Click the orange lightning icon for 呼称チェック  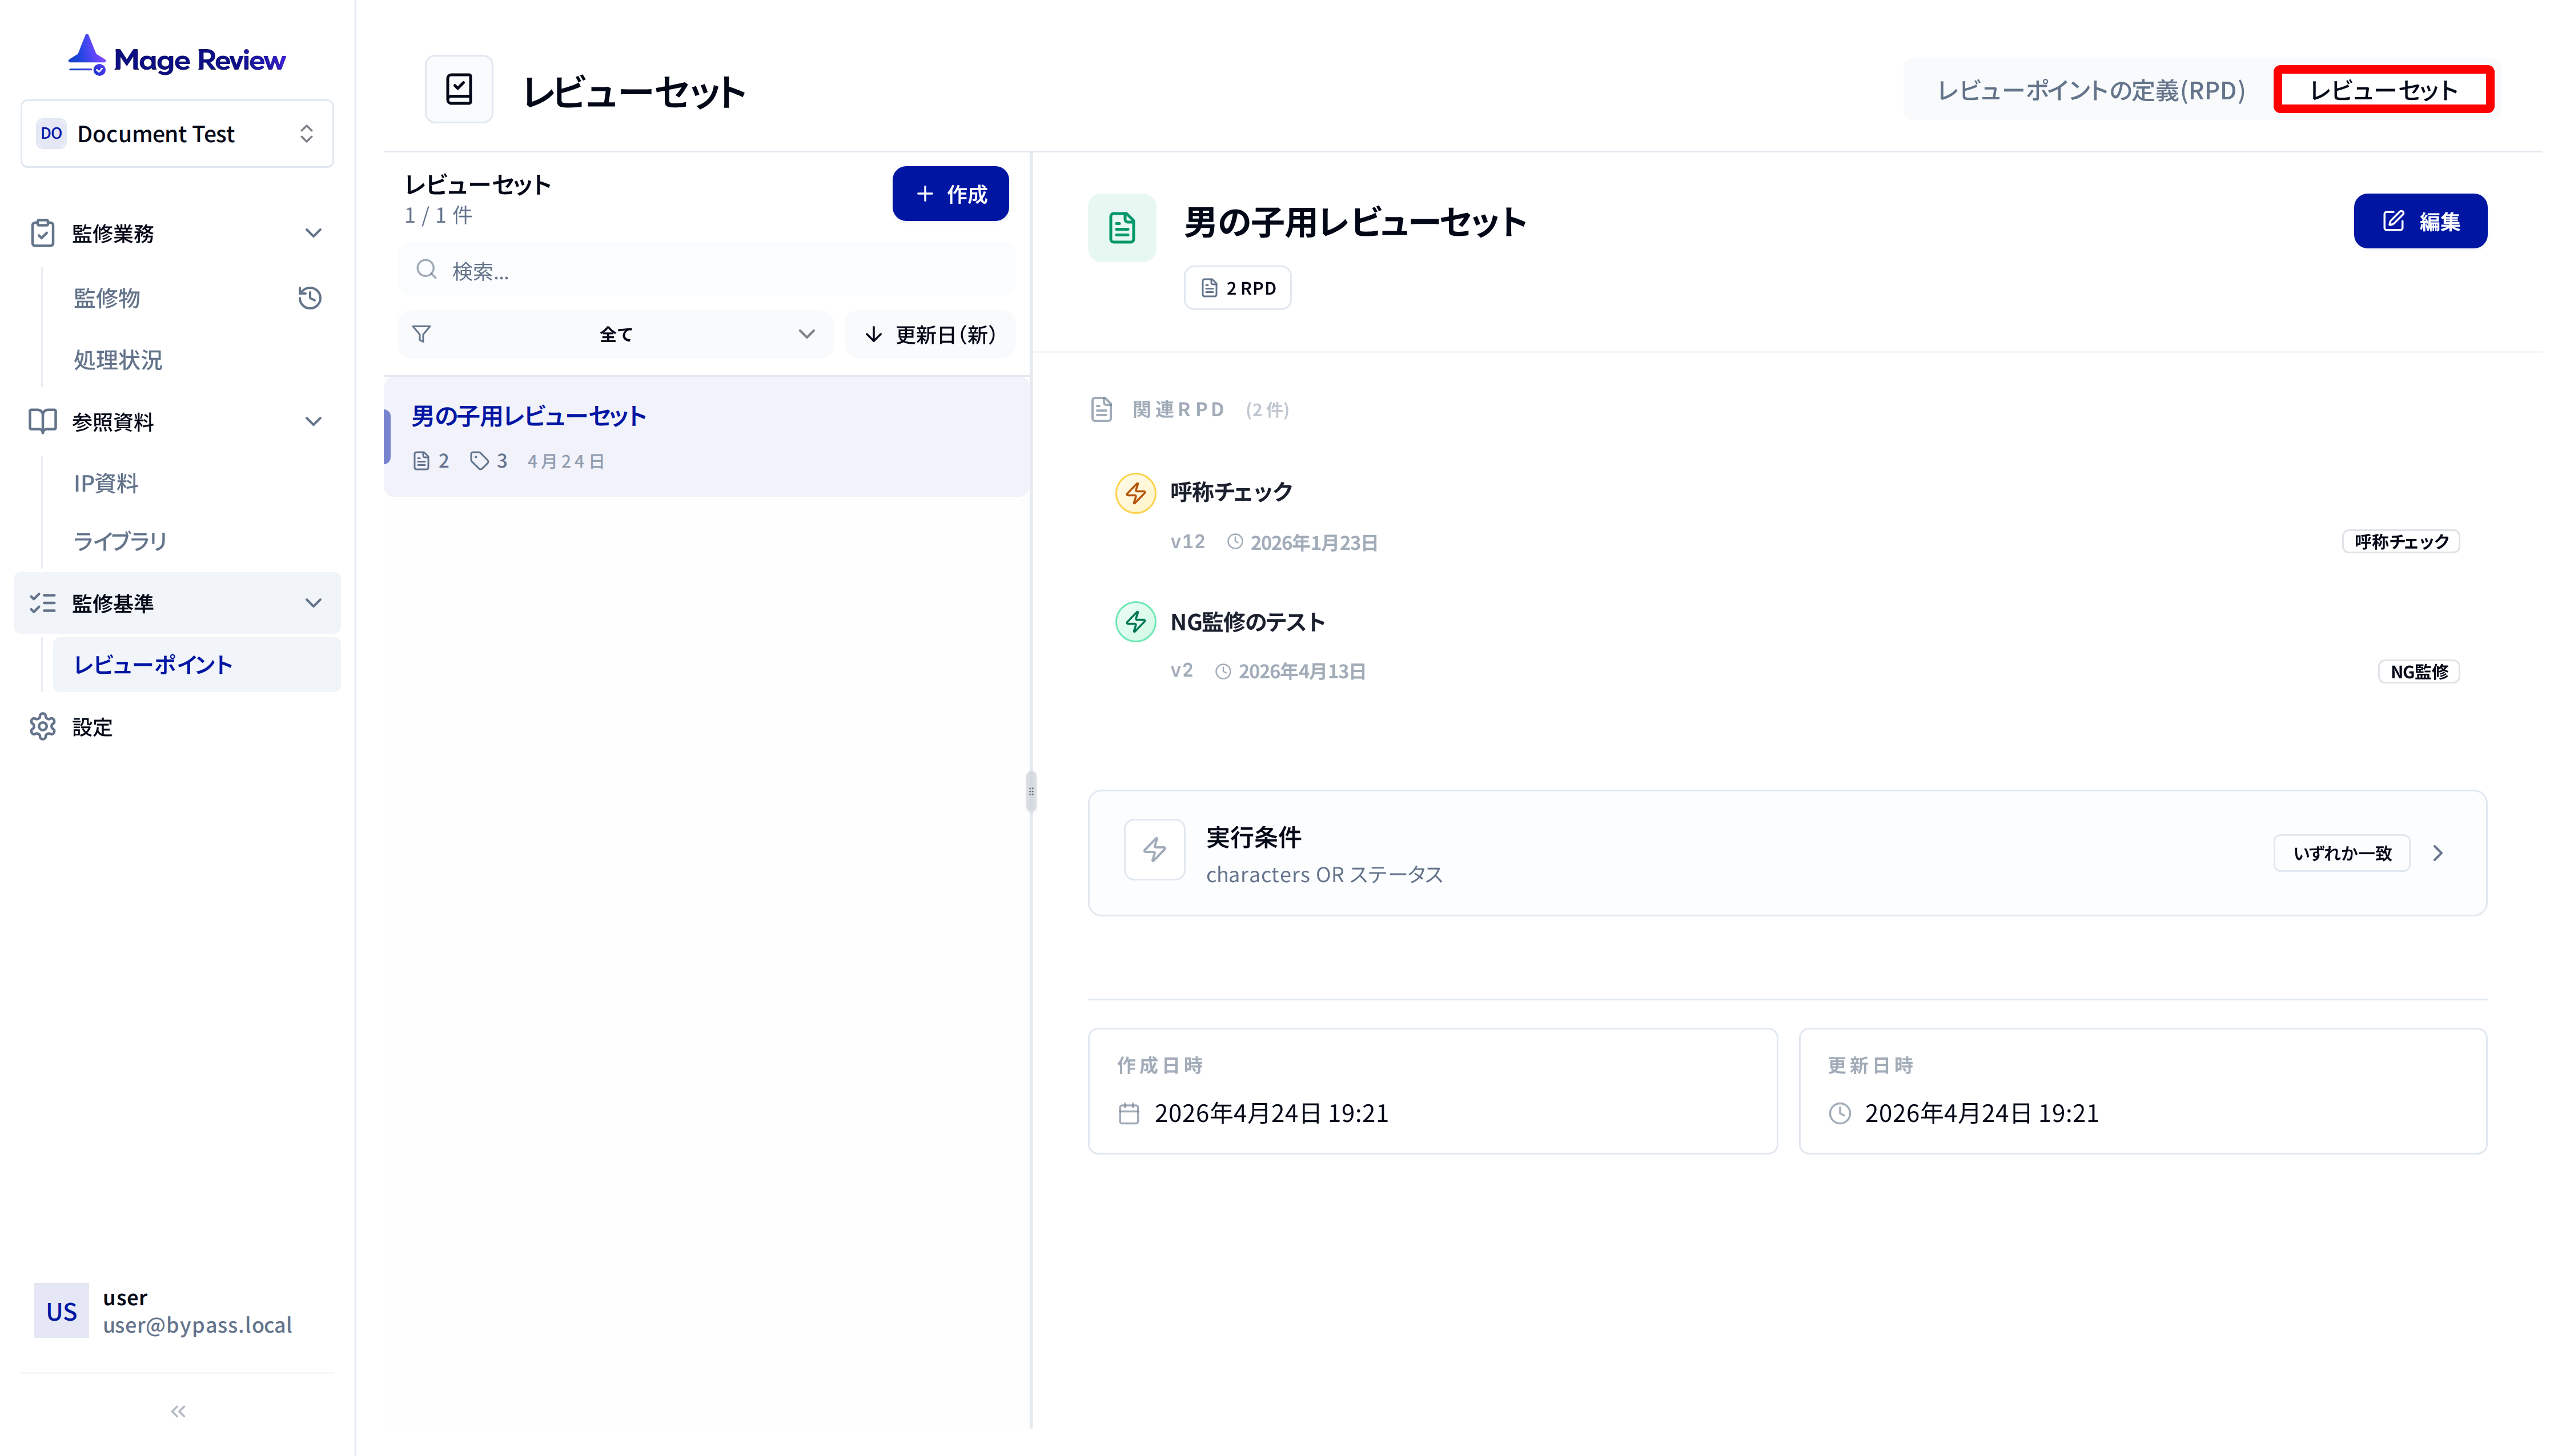point(1135,493)
